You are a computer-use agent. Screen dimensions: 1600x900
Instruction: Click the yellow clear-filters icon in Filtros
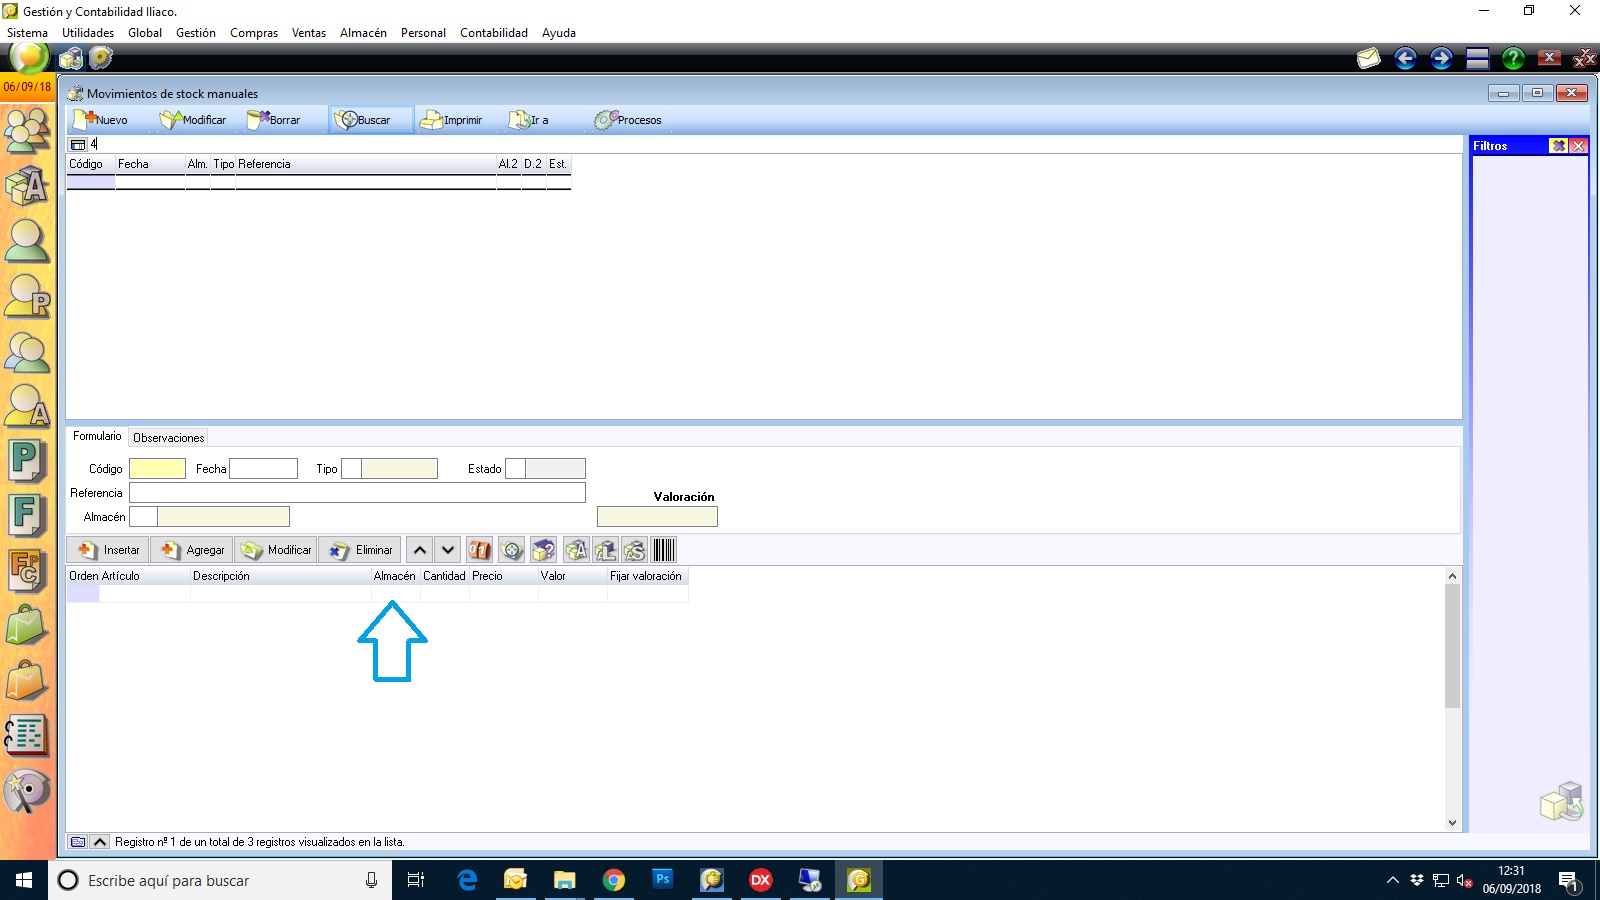(1558, 146)
